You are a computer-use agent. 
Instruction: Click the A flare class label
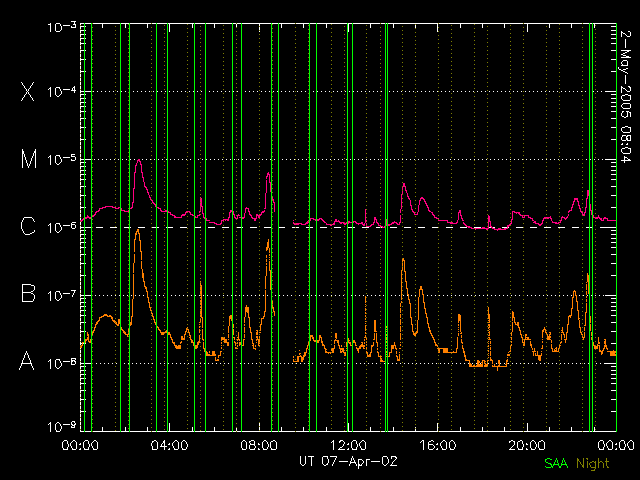click(27, 361)
